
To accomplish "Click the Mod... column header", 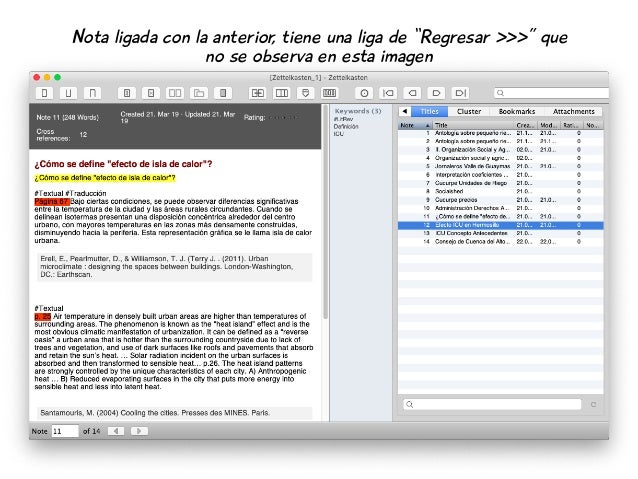I will [x=549, y=125].
